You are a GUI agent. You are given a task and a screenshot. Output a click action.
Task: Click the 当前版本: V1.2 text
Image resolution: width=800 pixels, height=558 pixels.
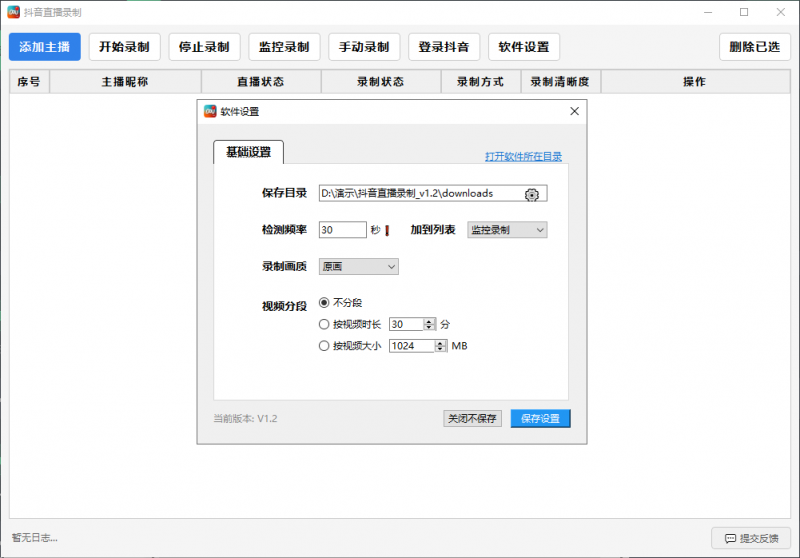point(245,419)
